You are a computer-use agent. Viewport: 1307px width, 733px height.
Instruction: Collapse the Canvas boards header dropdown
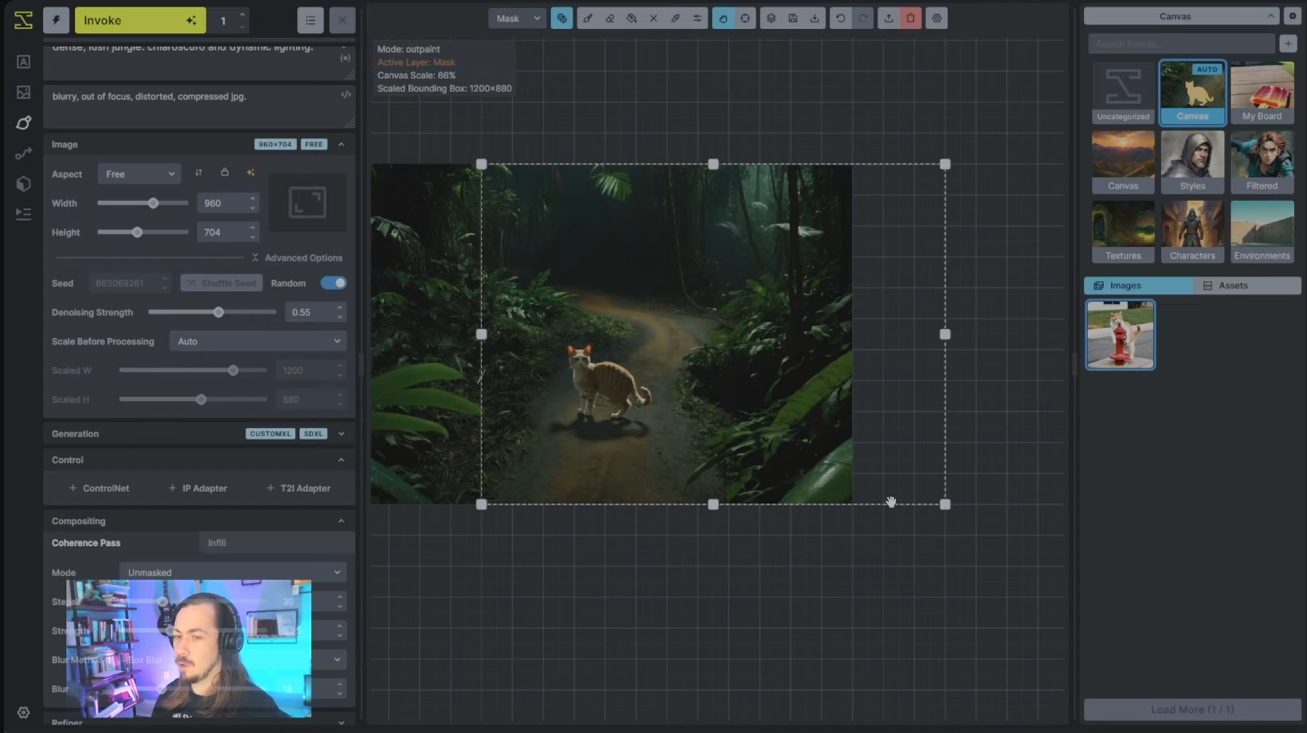pos(1181,17)
